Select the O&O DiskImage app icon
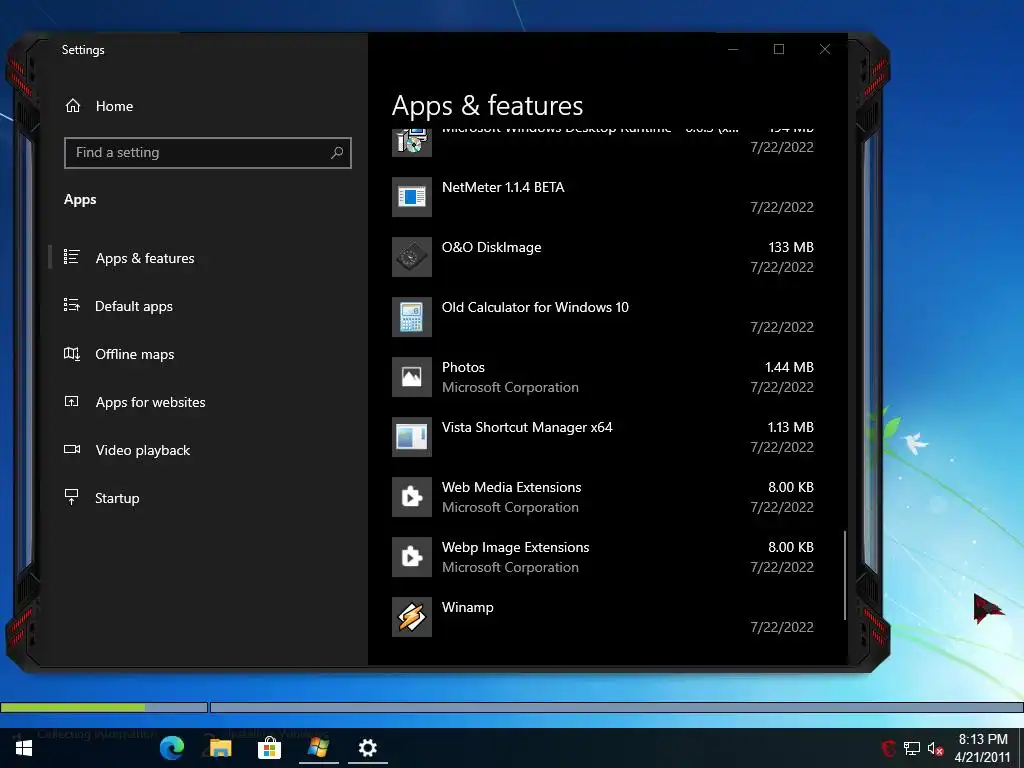 [x=411, y=257]
